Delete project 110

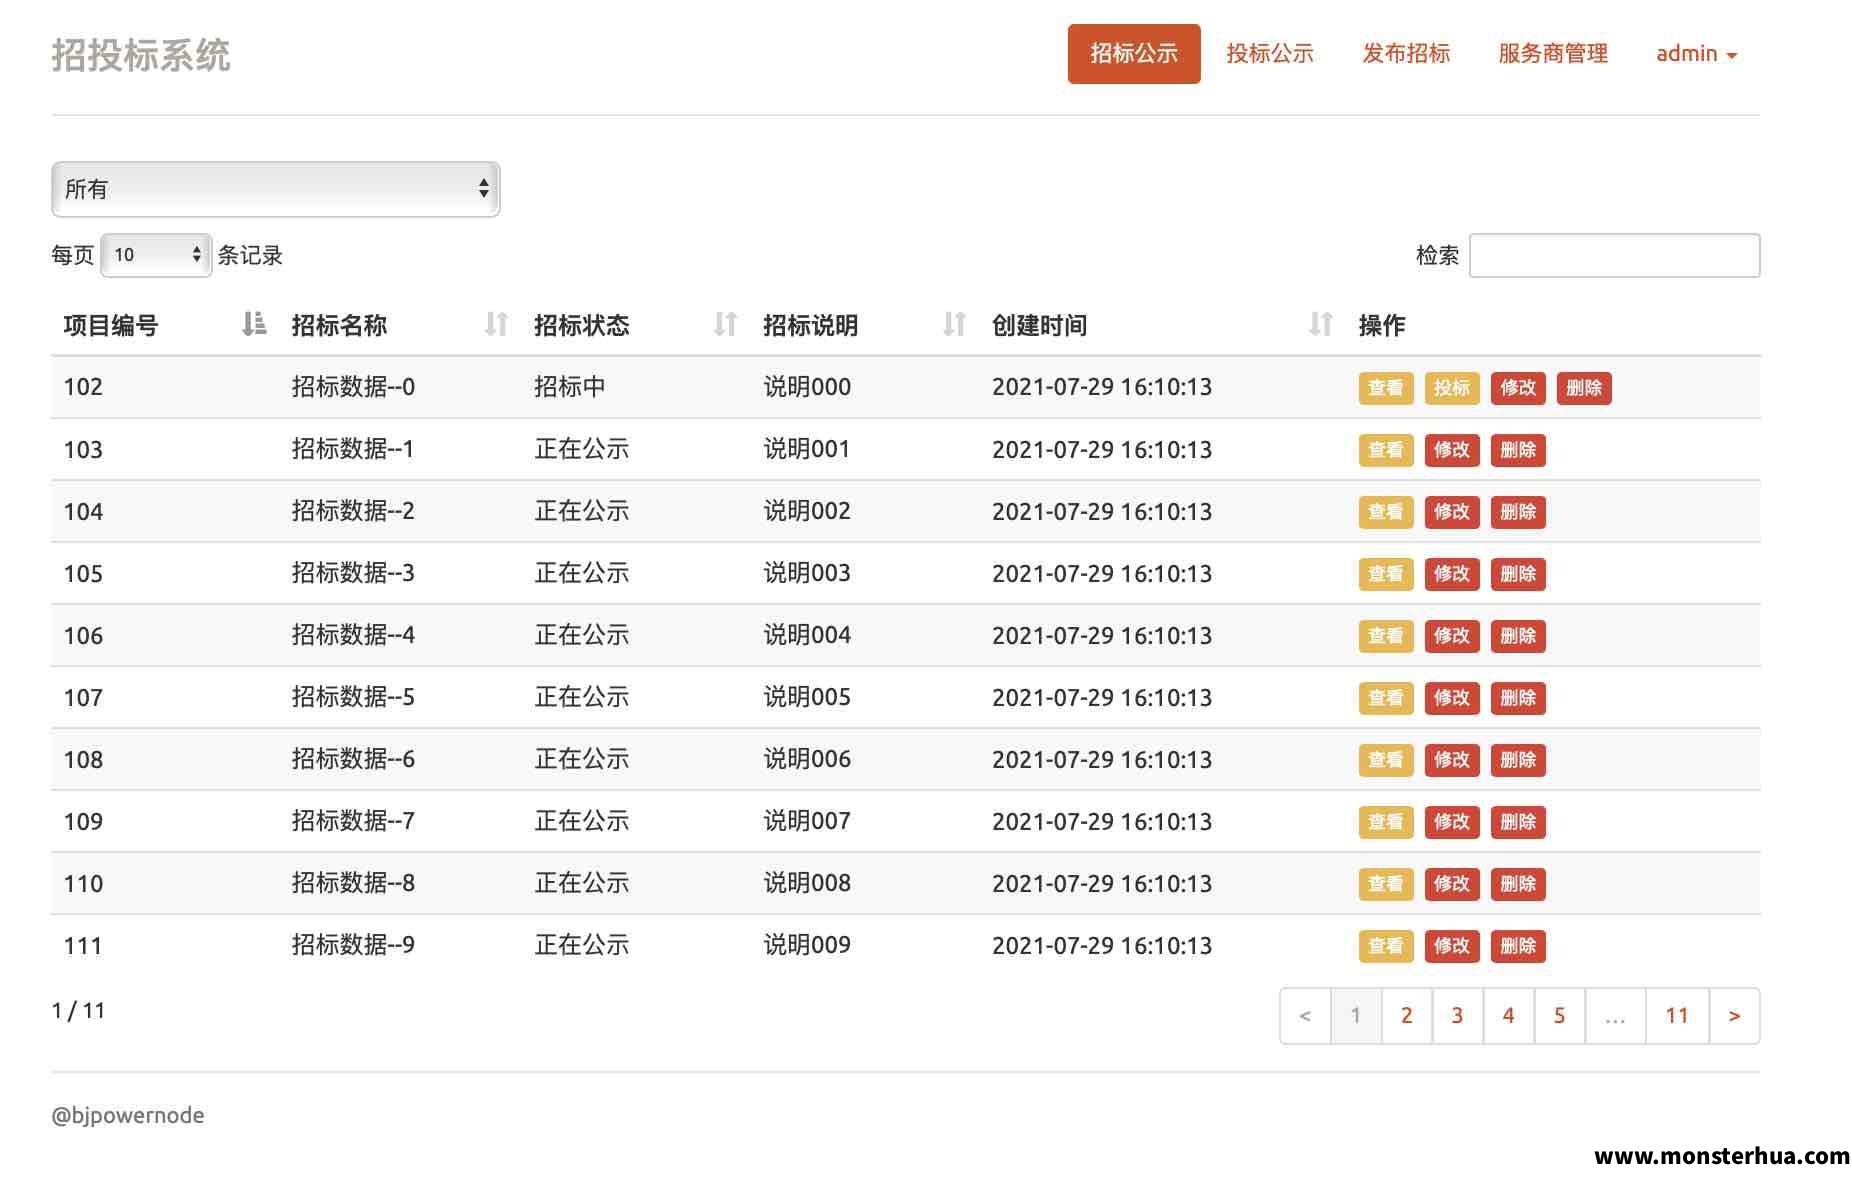pos(1518,884)
